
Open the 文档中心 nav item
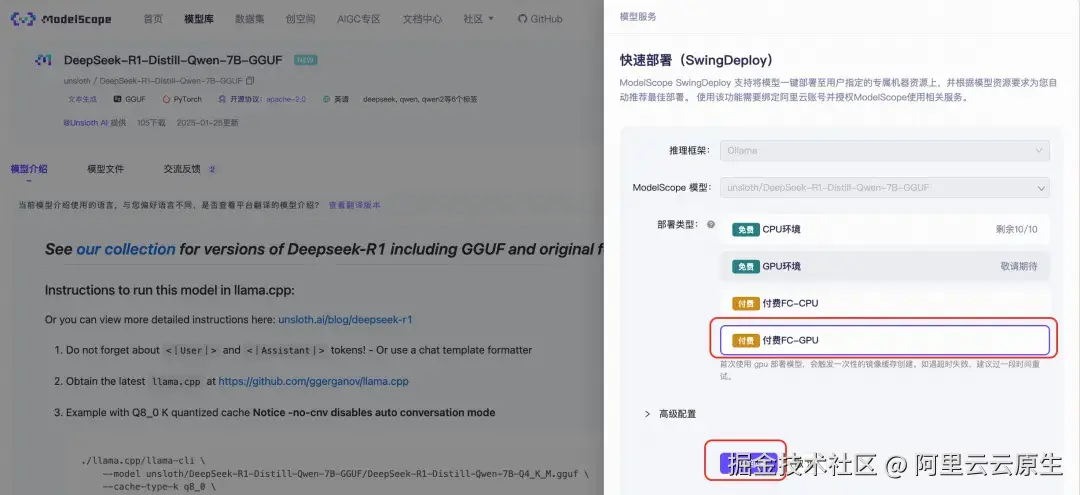click(422, 19)
